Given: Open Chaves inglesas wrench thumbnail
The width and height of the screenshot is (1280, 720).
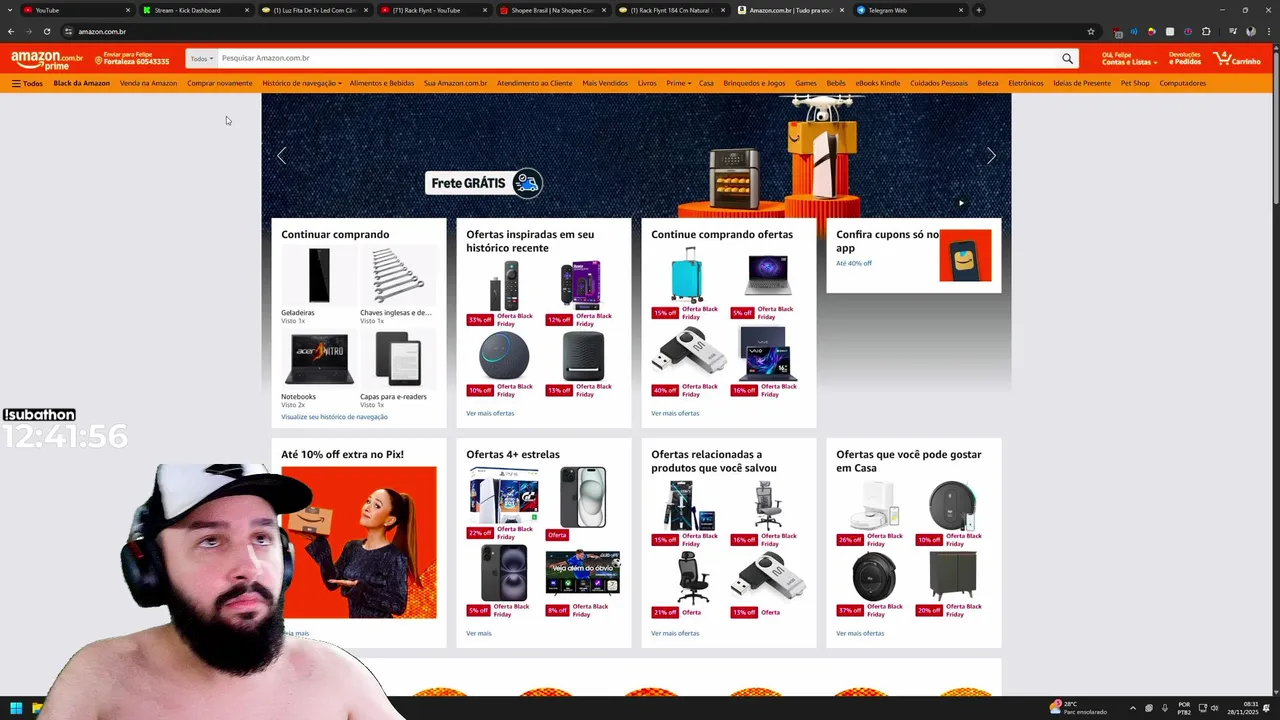Looking at the screenshot, I should (398, 276).
